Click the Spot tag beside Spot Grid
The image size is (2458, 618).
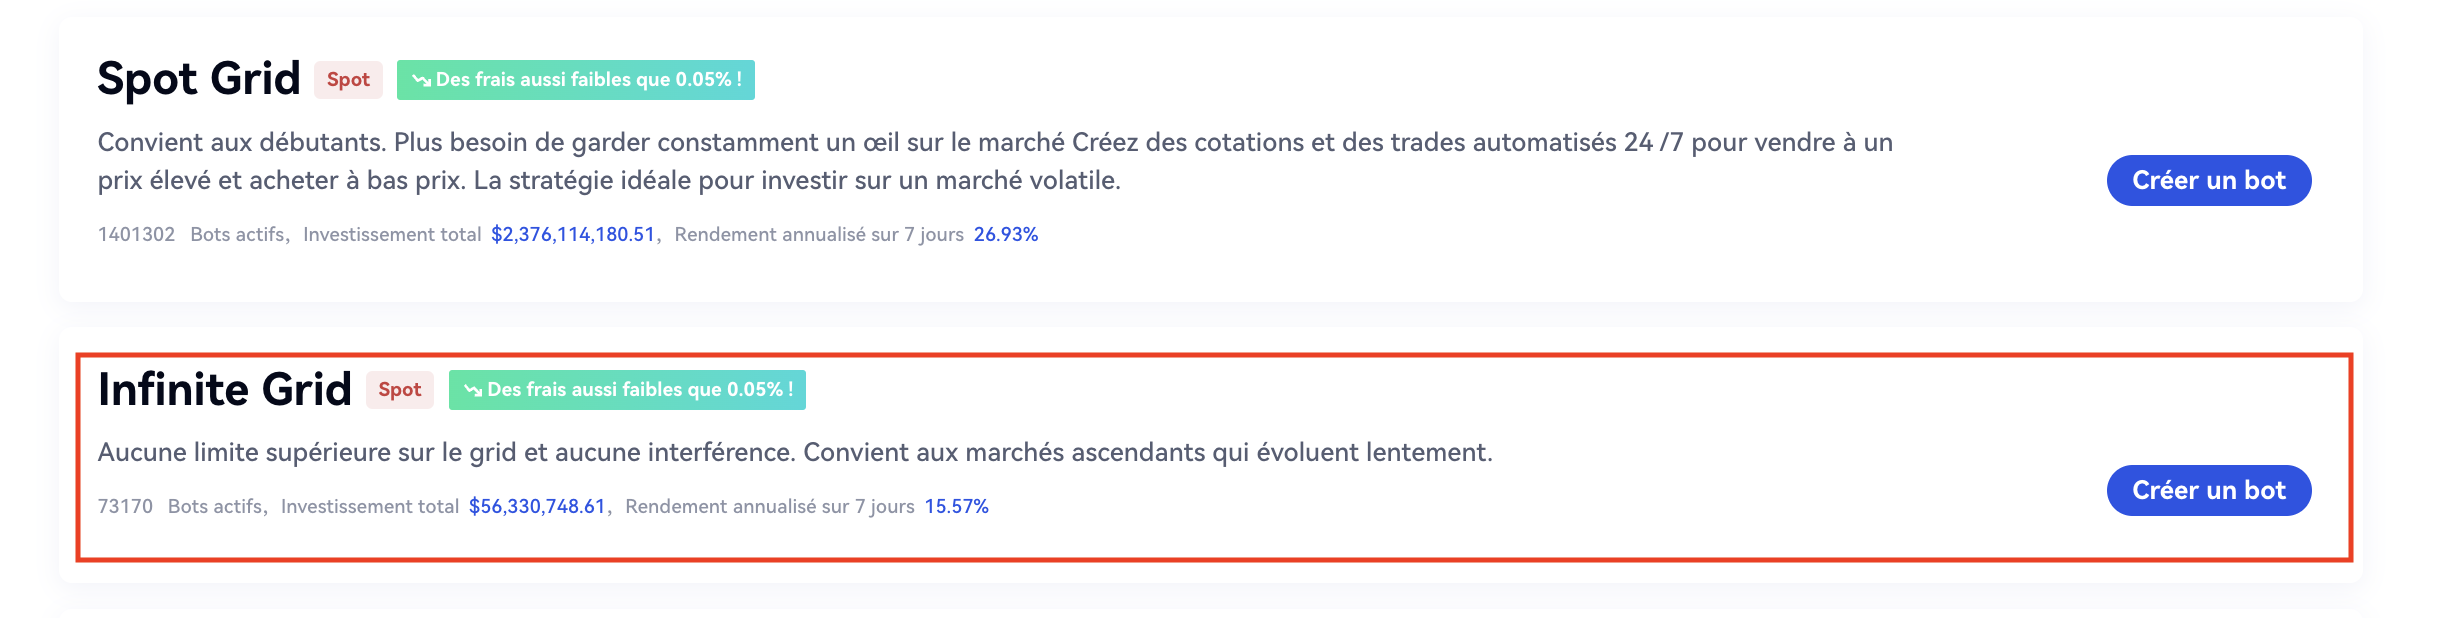point(348,80)
